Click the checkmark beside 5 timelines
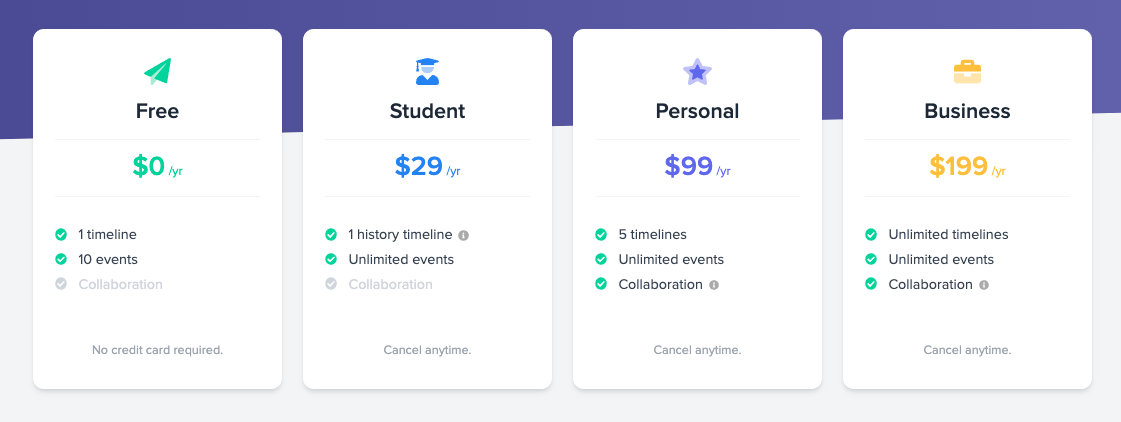The width and height of the screenshot is (1121, 422). point(601,235)
